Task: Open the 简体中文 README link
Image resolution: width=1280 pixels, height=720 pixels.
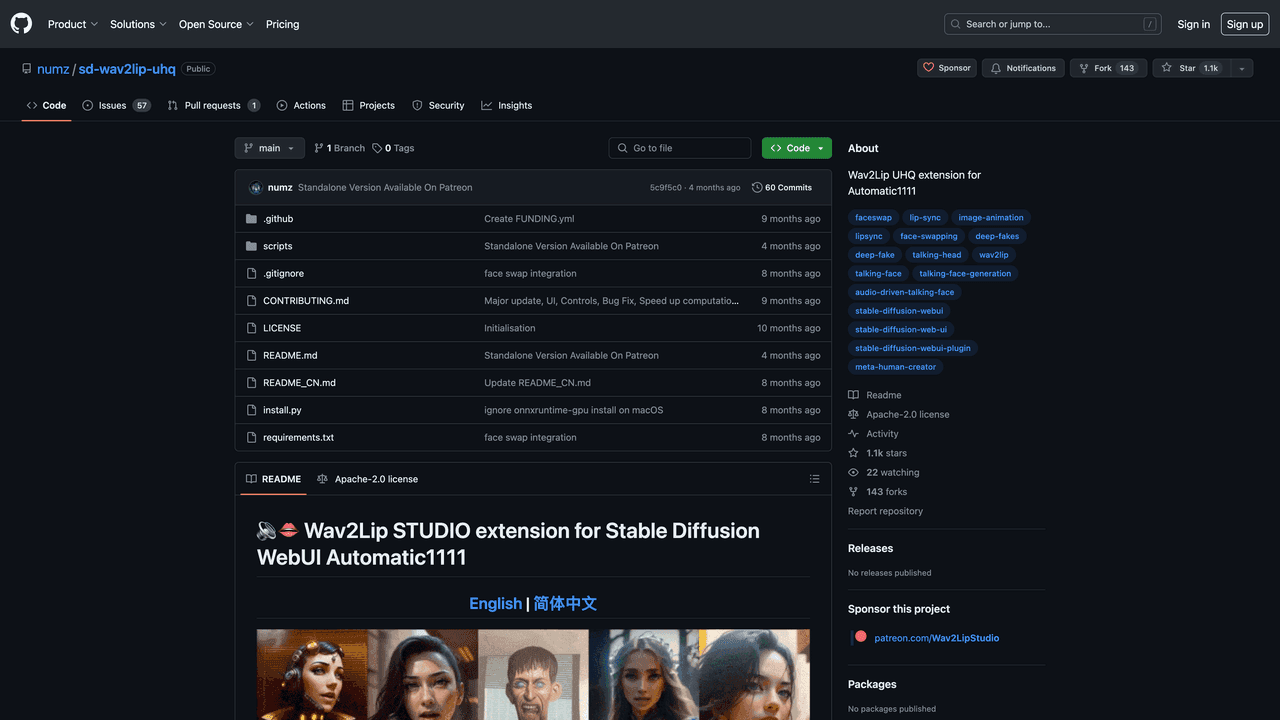Action: [565, 603]
